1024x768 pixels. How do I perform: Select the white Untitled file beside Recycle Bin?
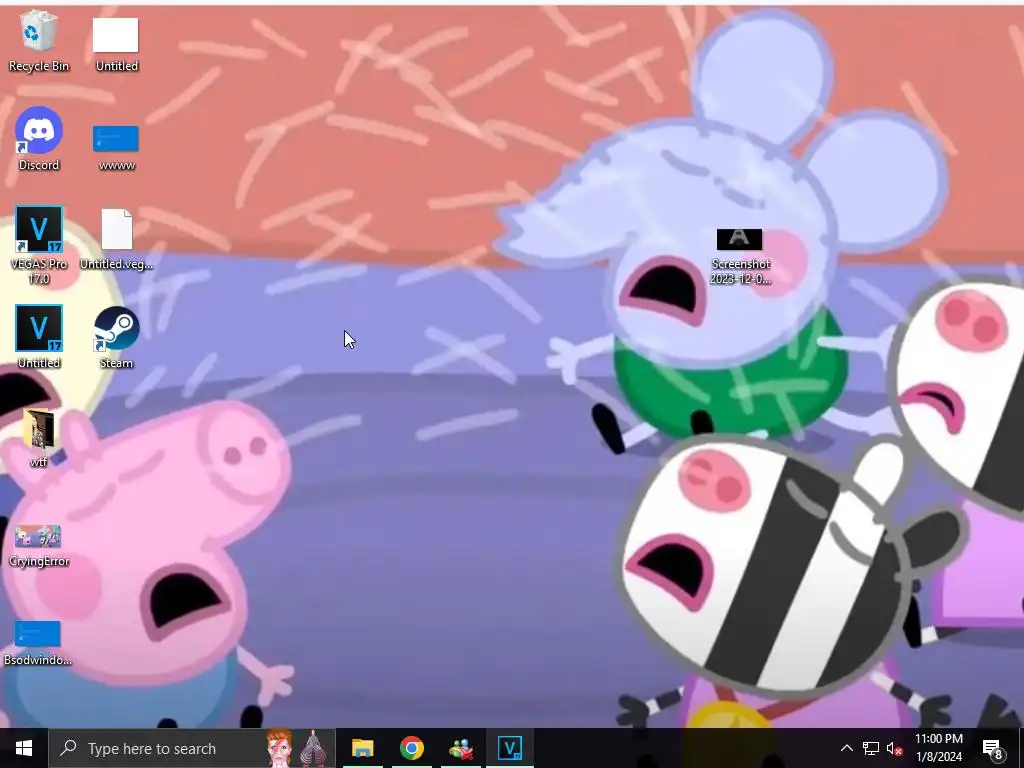[x=116, y=43]
